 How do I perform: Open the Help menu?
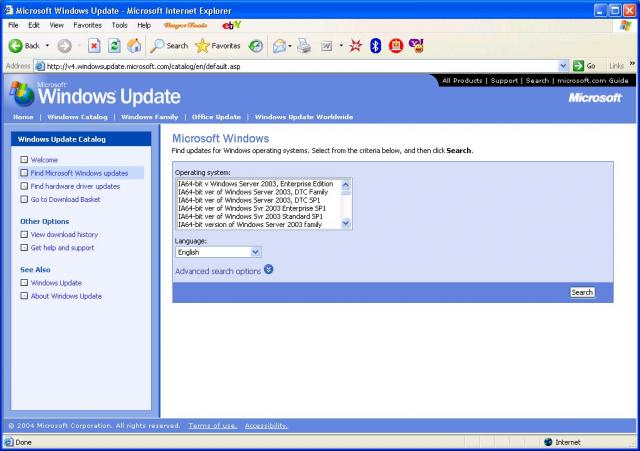point(144,25)
